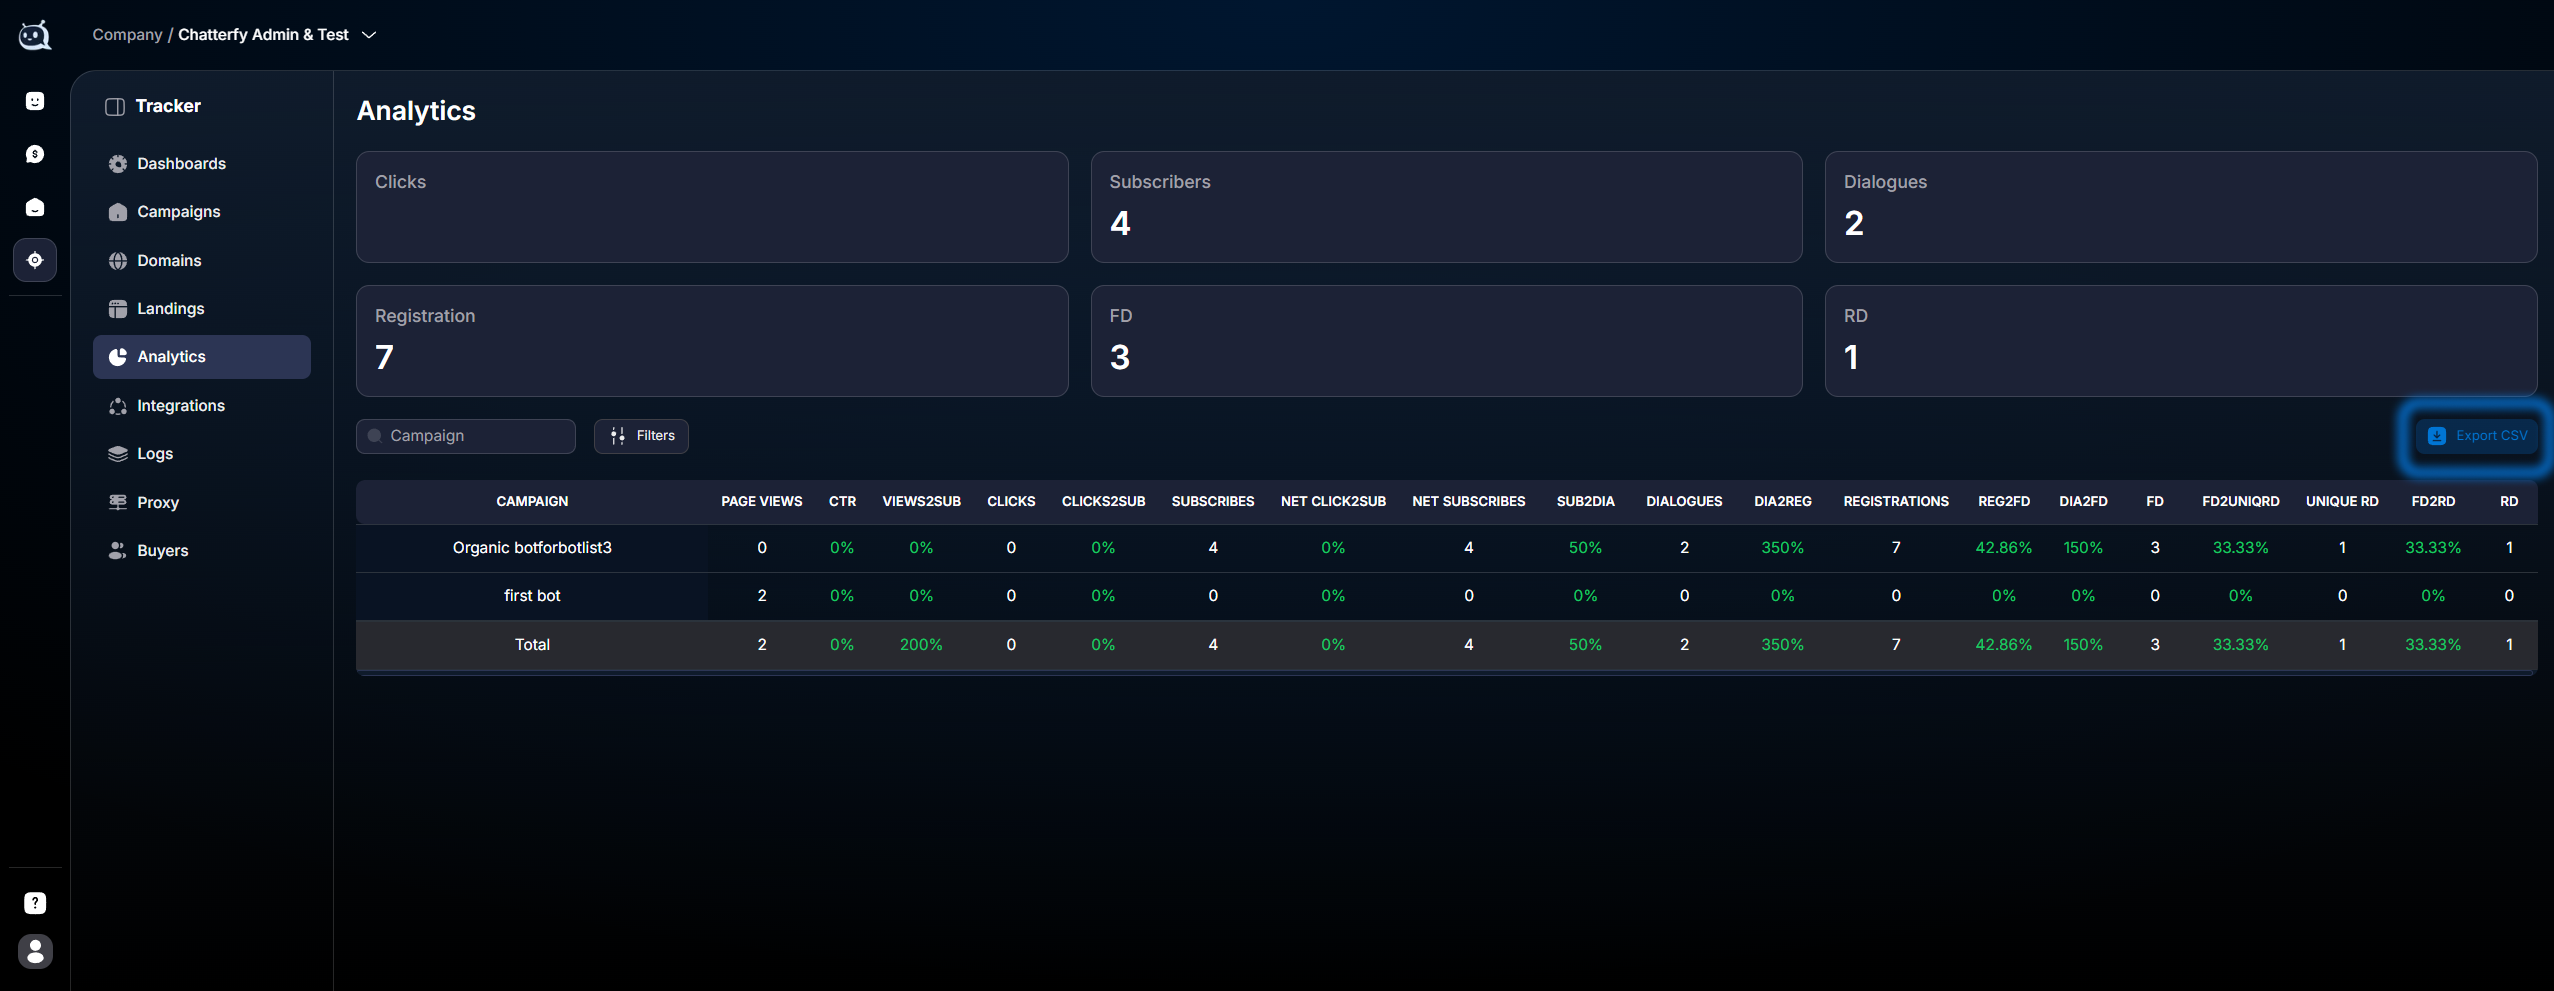Select the Tracker target icon in rail

(x=35, y=260)
